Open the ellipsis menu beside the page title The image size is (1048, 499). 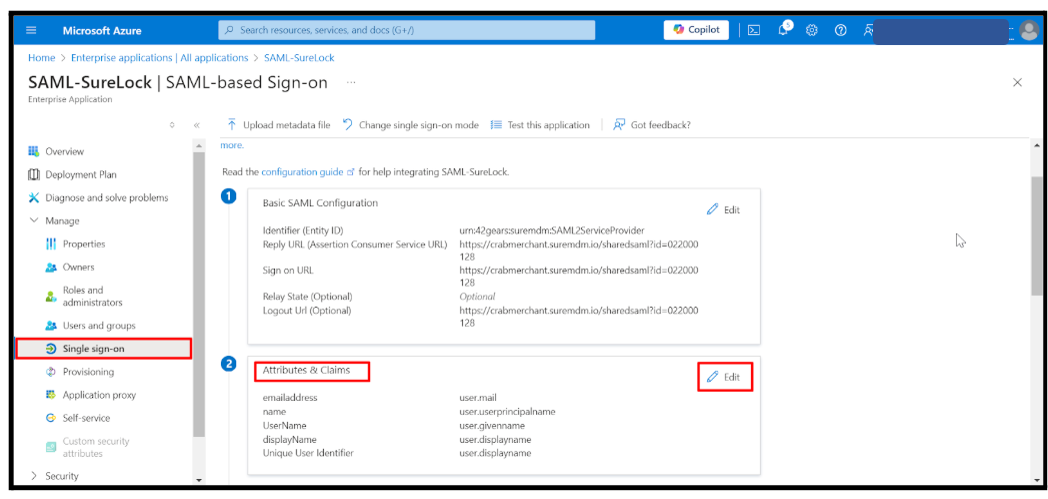coord(351,82)
